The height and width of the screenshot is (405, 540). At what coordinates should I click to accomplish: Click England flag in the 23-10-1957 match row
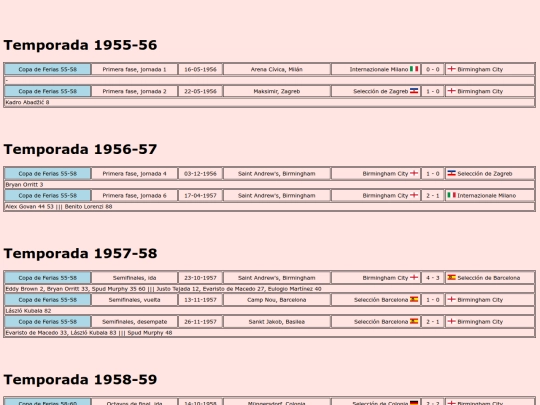pos(414,278)
